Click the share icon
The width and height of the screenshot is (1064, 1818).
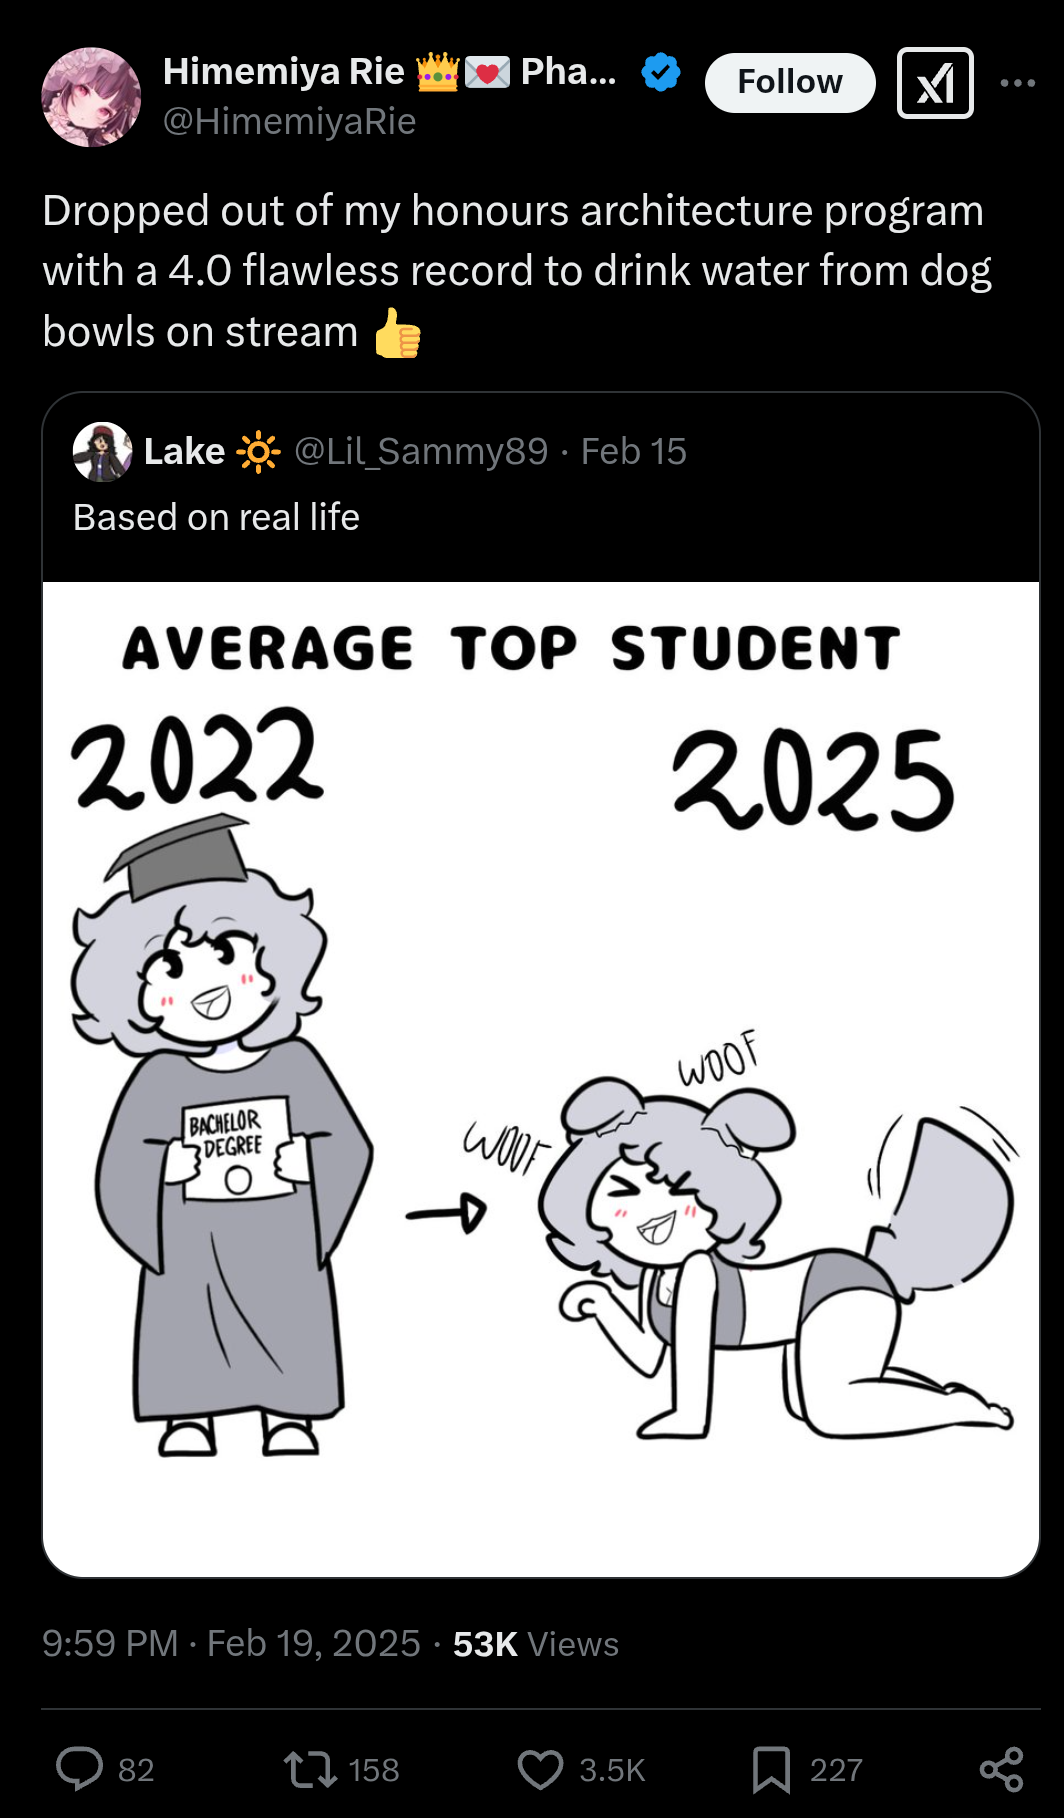(x=1001, y=1769)
